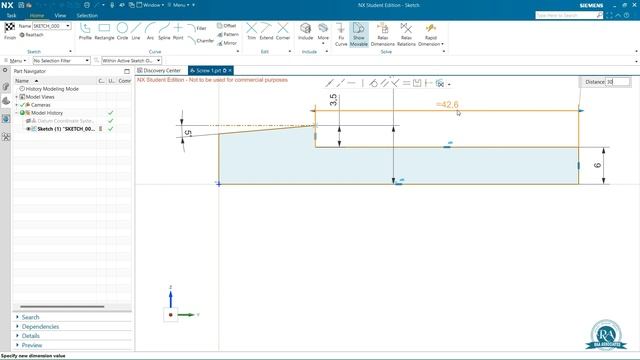Screen dimensions: 640x360
Task: Click the make-perpendicular icon in shortcut toolbar
Action: pyautogui.click(x=395, y=83)
